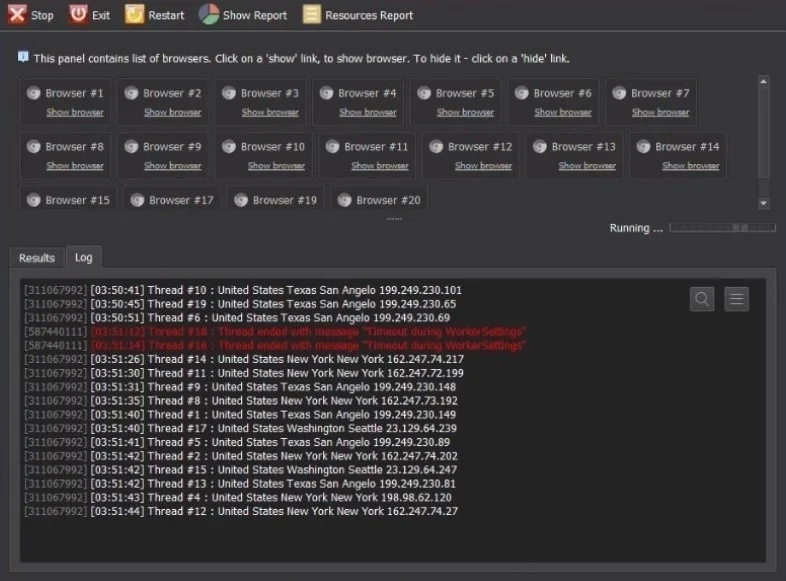Click the Browser #10 chrome icon
This screenshot has height=581, width=786.
pyautogui.click(x=229, y=146)
